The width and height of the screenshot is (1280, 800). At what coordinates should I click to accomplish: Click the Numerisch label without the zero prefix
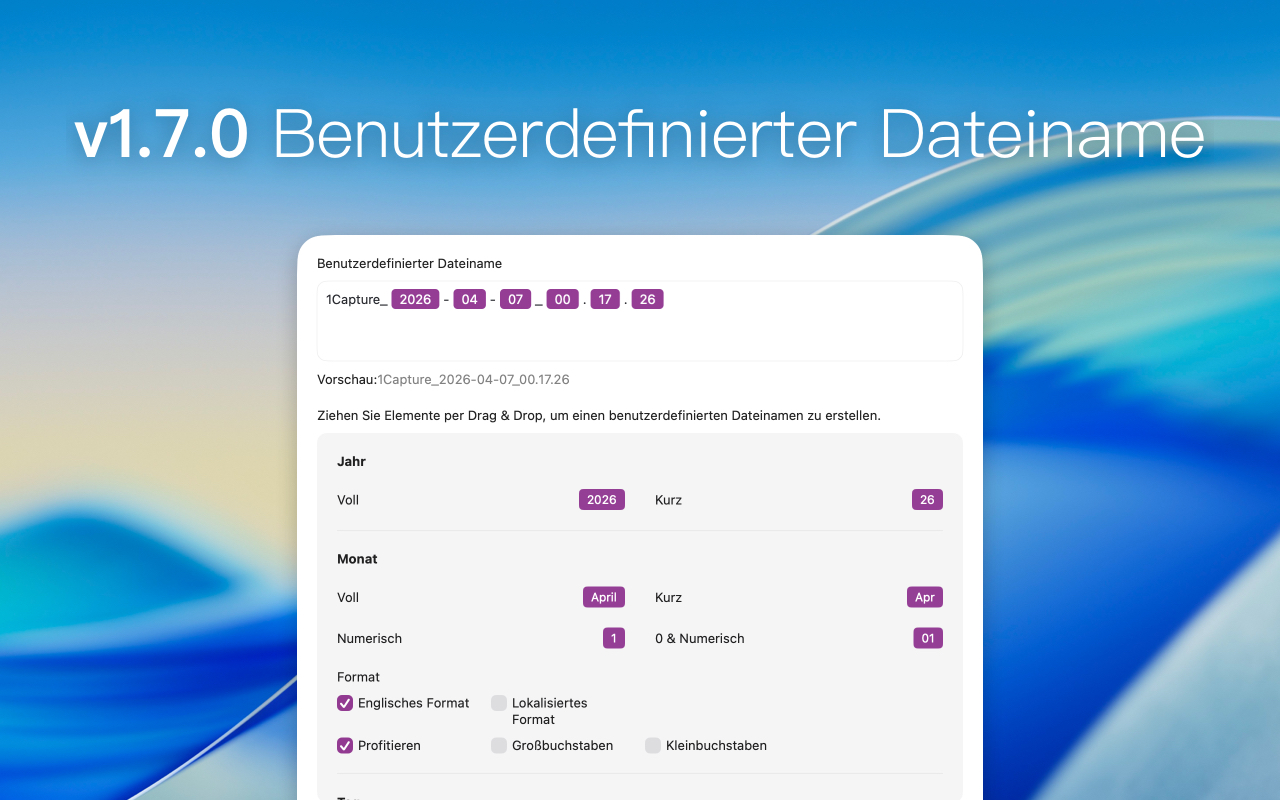click(369, 638)
